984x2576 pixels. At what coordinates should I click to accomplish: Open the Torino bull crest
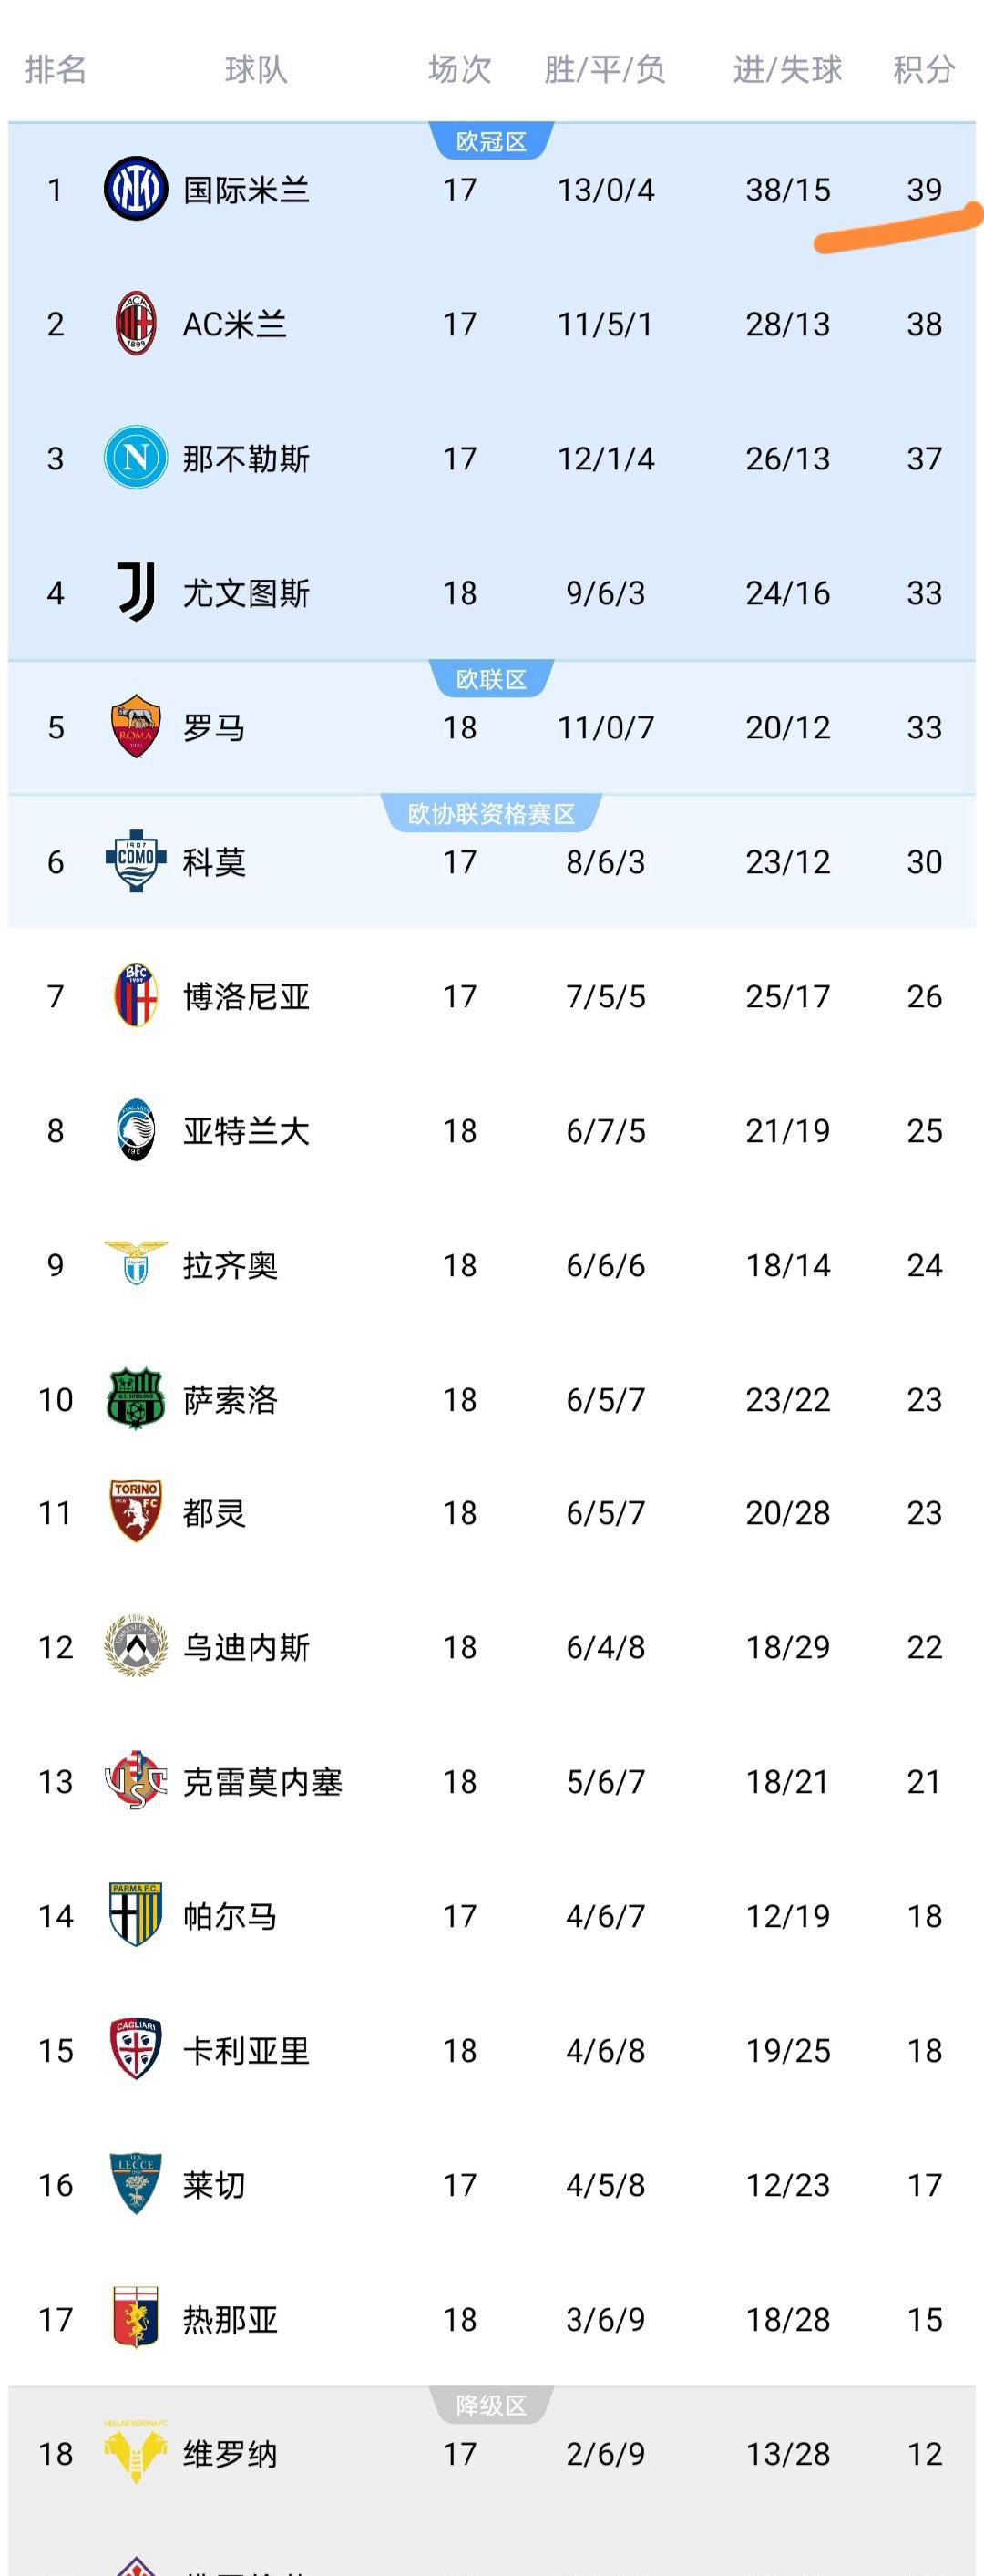coord(135,1512)
